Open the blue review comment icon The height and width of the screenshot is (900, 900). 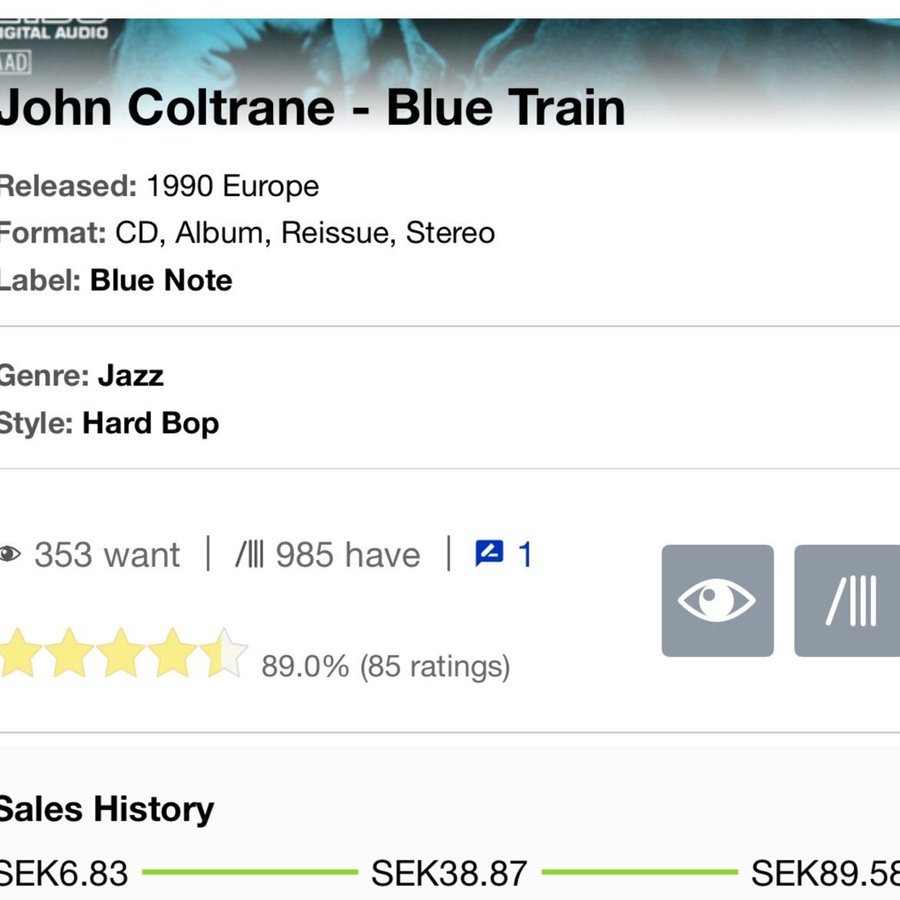pyautogui.click(x=489, y=554)
